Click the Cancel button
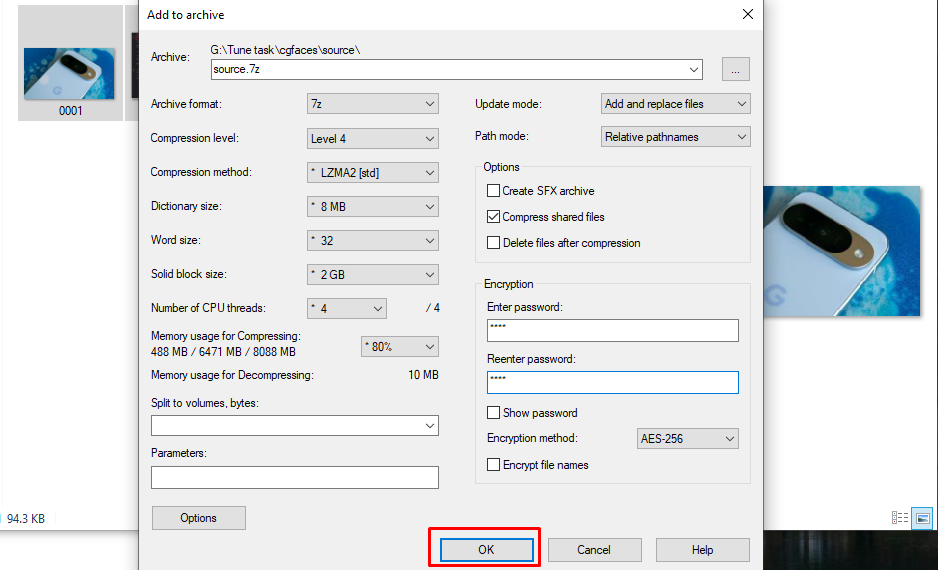938x570 pixels. 594,550
